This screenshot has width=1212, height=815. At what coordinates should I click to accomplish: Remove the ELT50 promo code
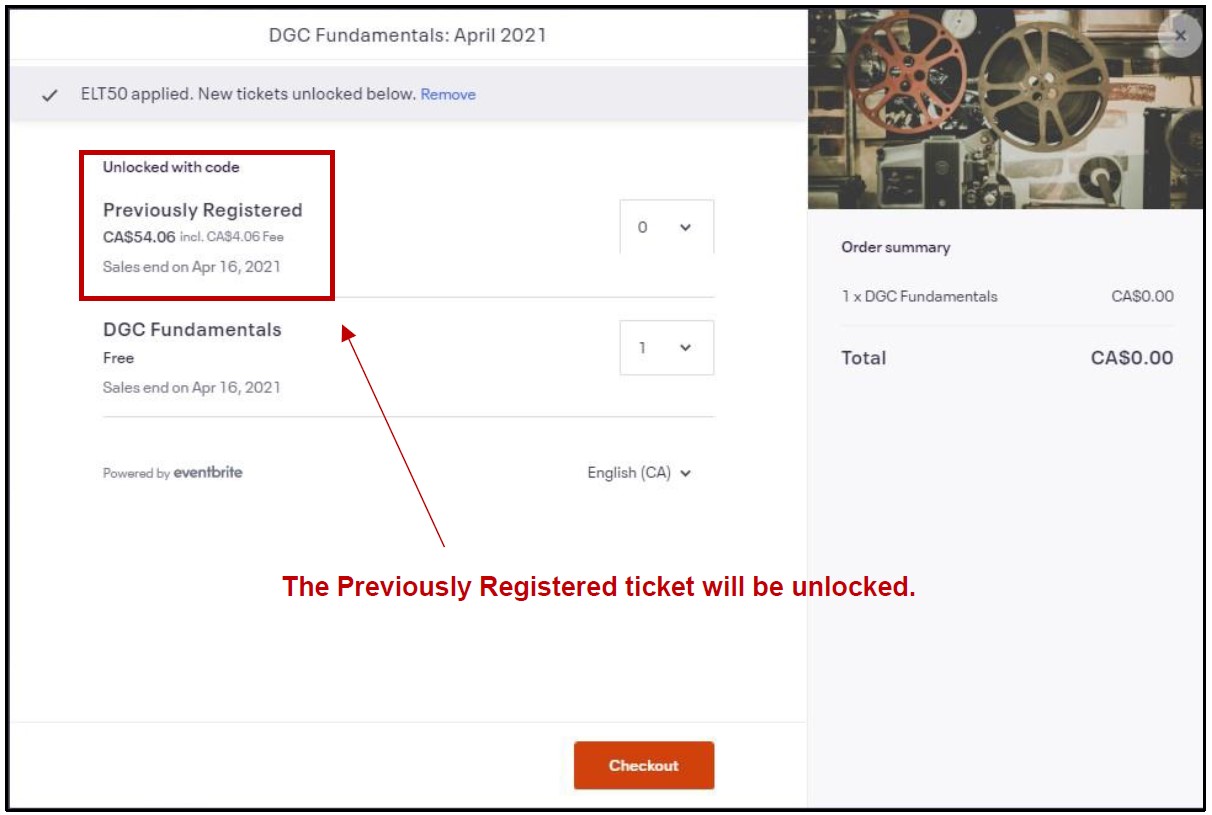click(448, 95)
